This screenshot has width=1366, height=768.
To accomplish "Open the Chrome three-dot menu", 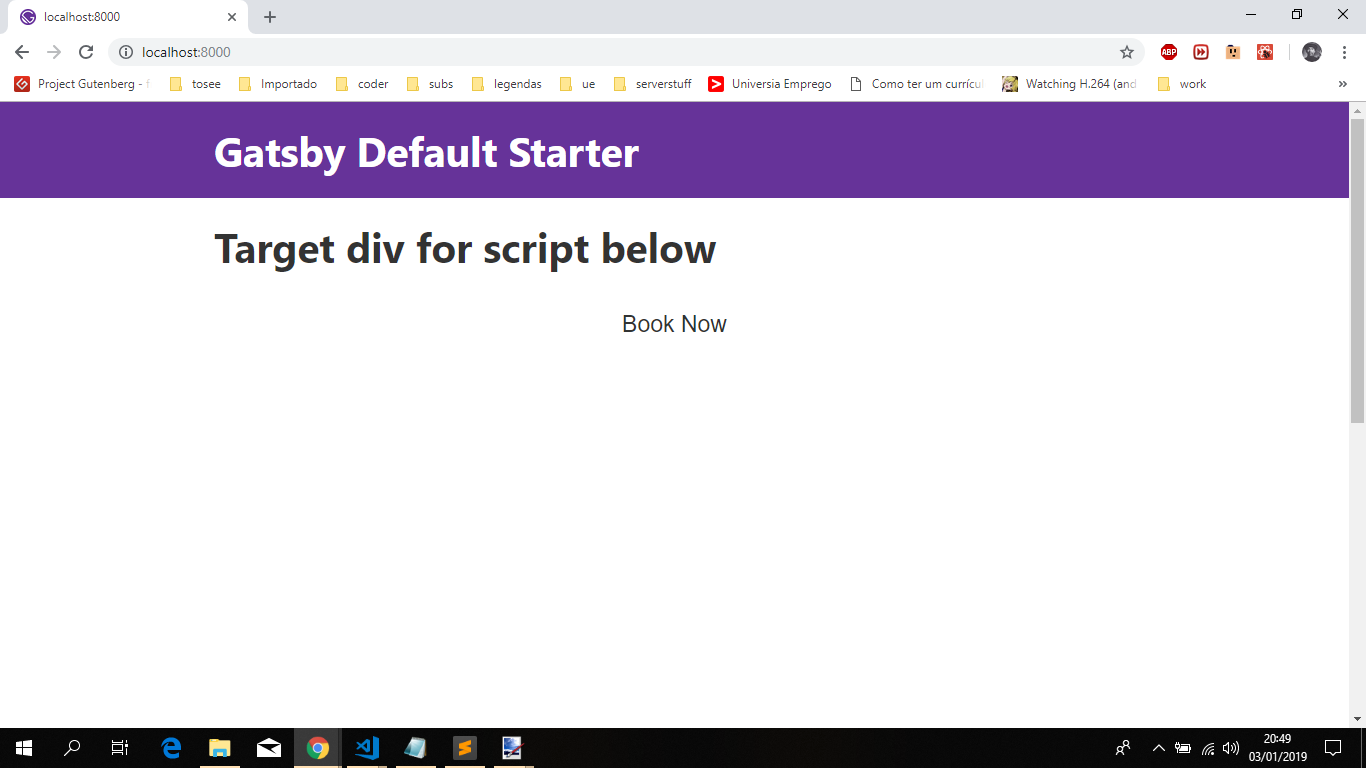I will point(1344,52).
